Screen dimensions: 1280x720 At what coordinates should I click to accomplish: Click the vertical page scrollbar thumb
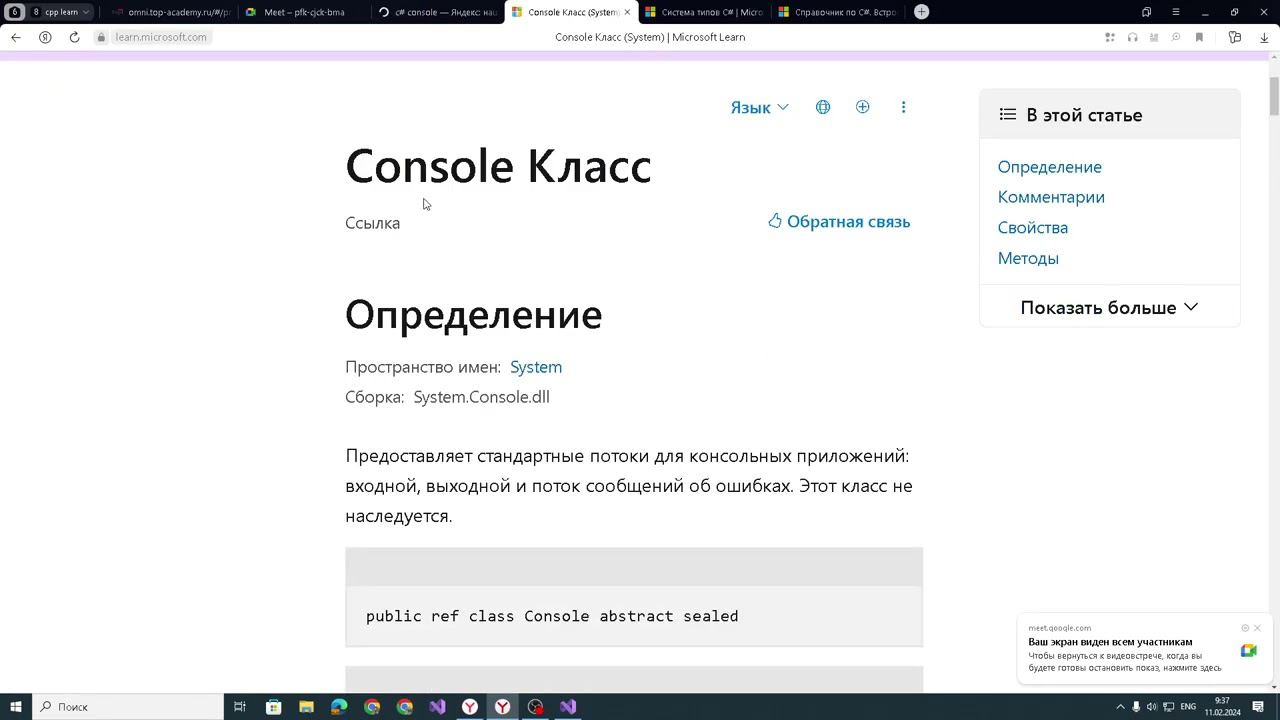(x=1274, y=95)
